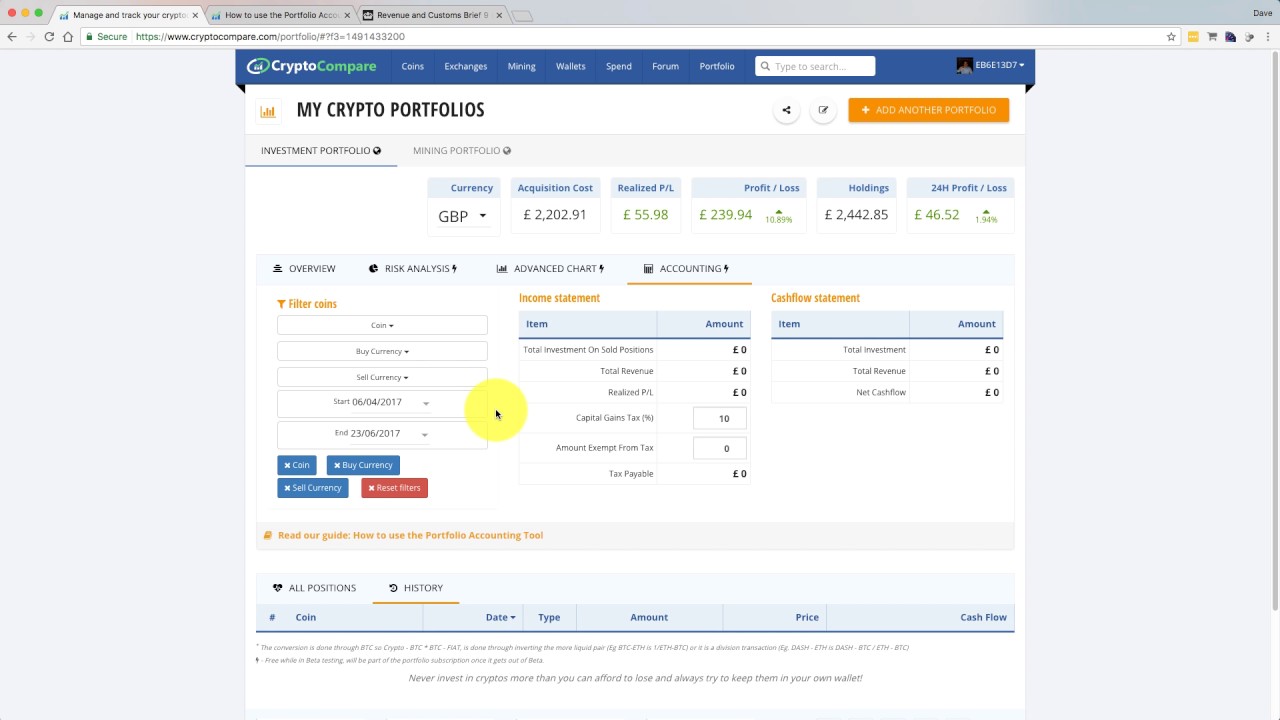Open the Exchanges menu
This screenshot has width=1280, height=720.
(466, 66)
